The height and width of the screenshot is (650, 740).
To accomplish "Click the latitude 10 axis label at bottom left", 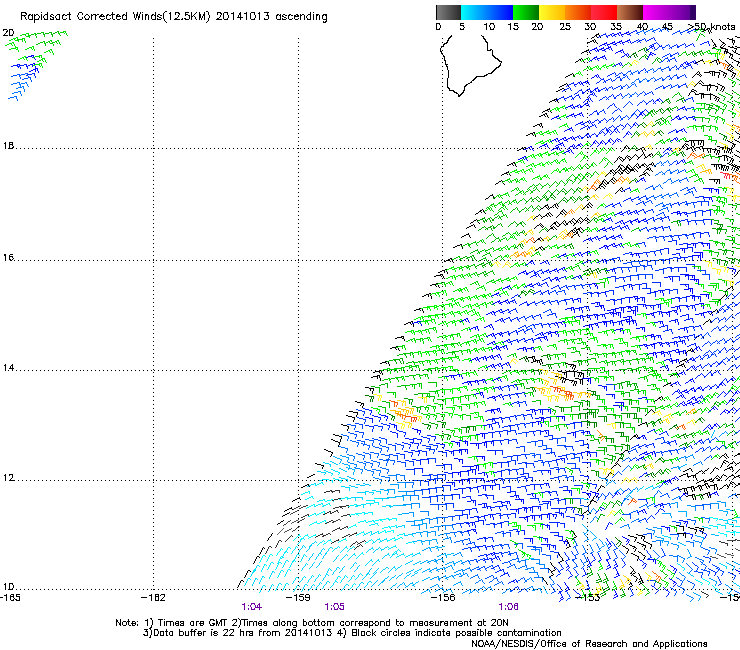I will tap(8, 587).
